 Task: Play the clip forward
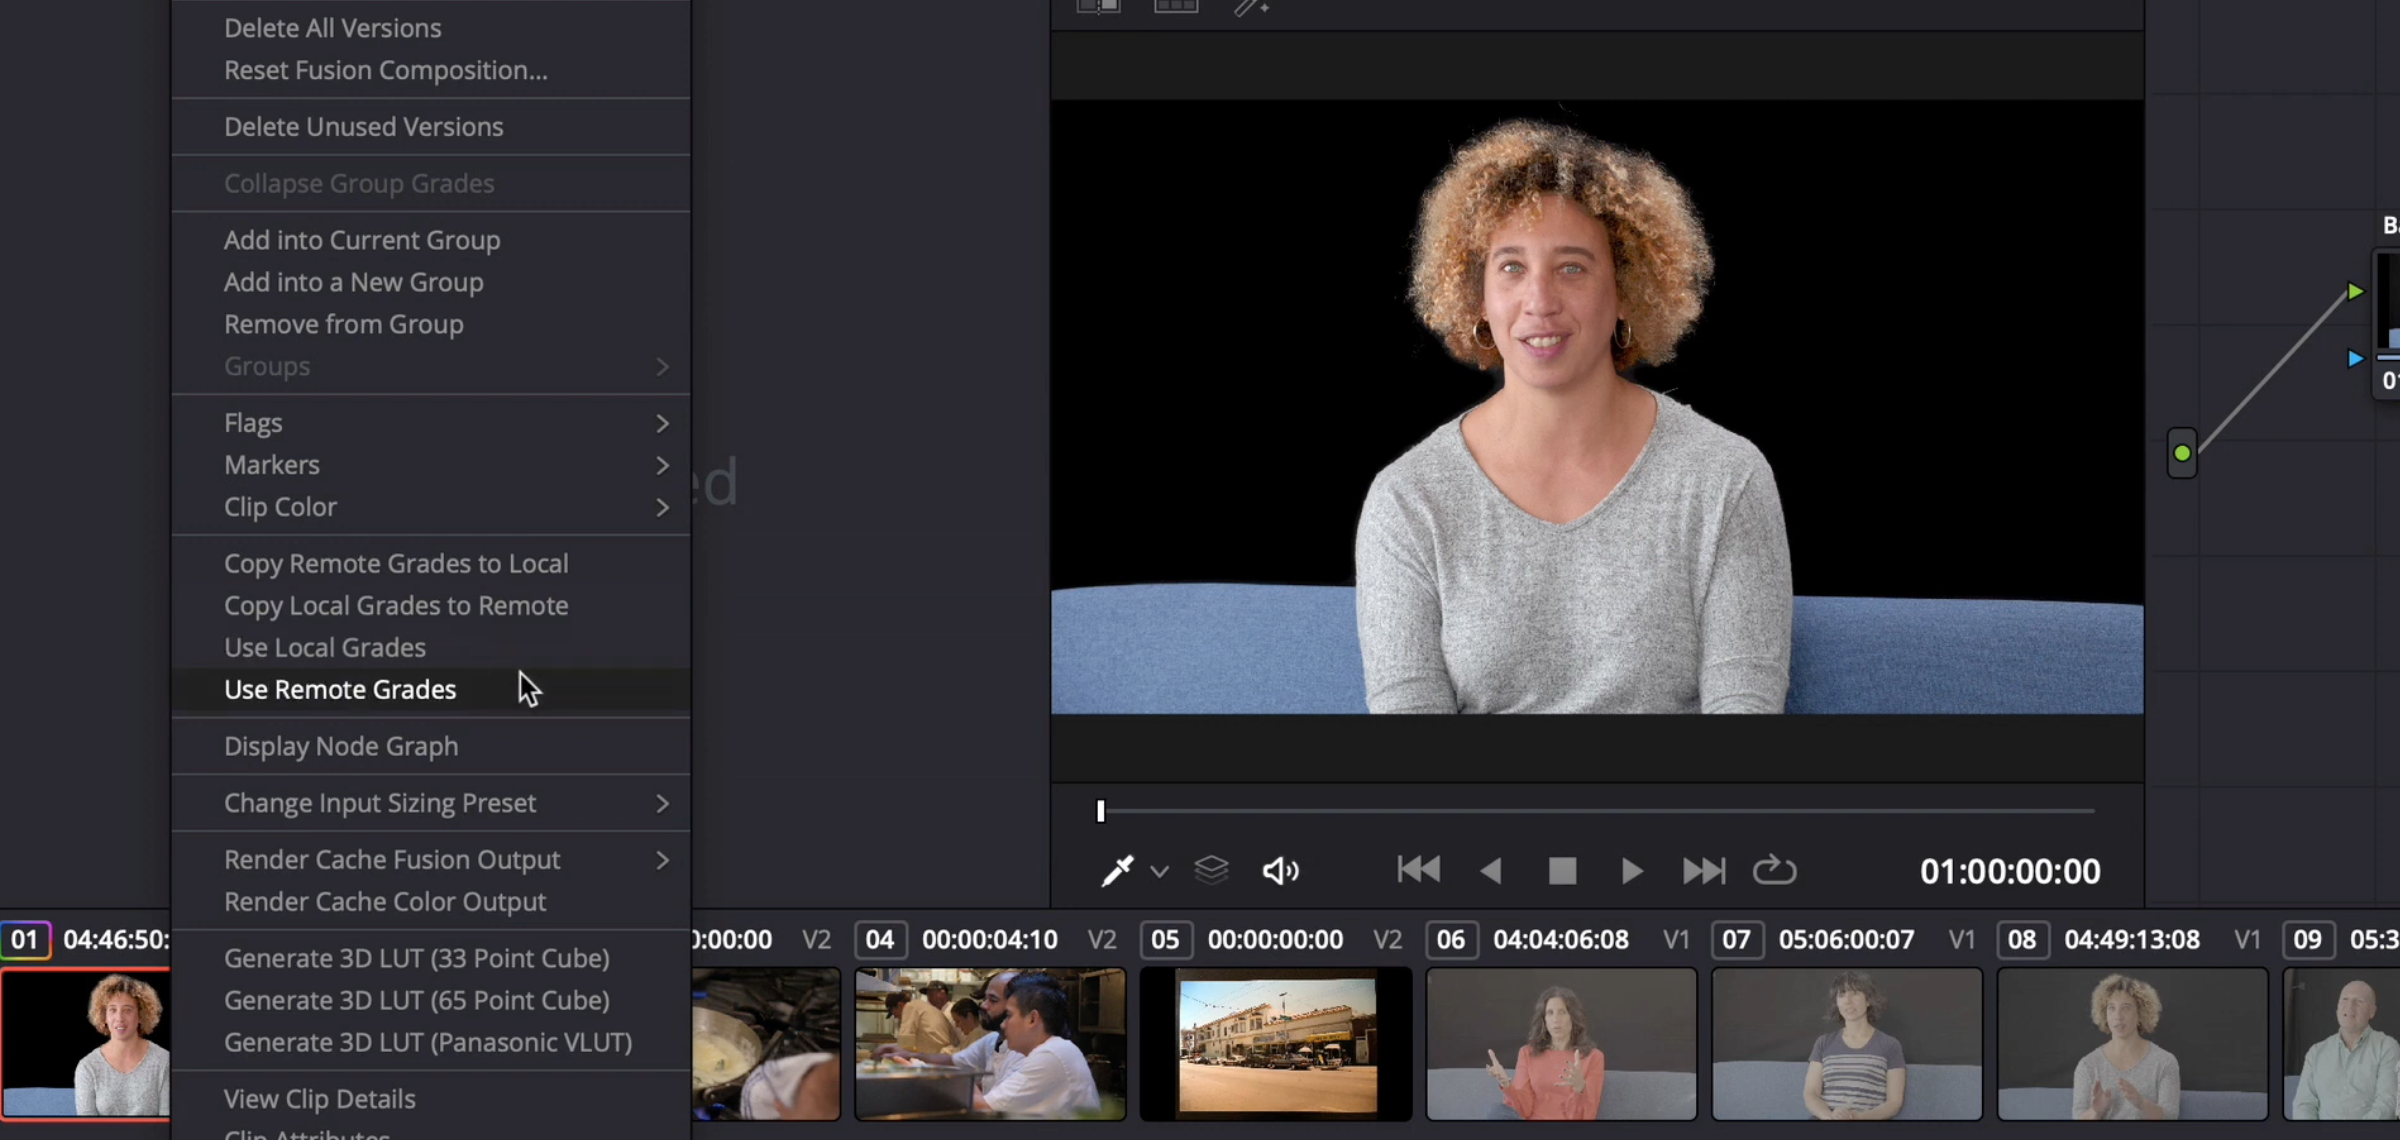pyautogui.click(x=1632, y=871)
